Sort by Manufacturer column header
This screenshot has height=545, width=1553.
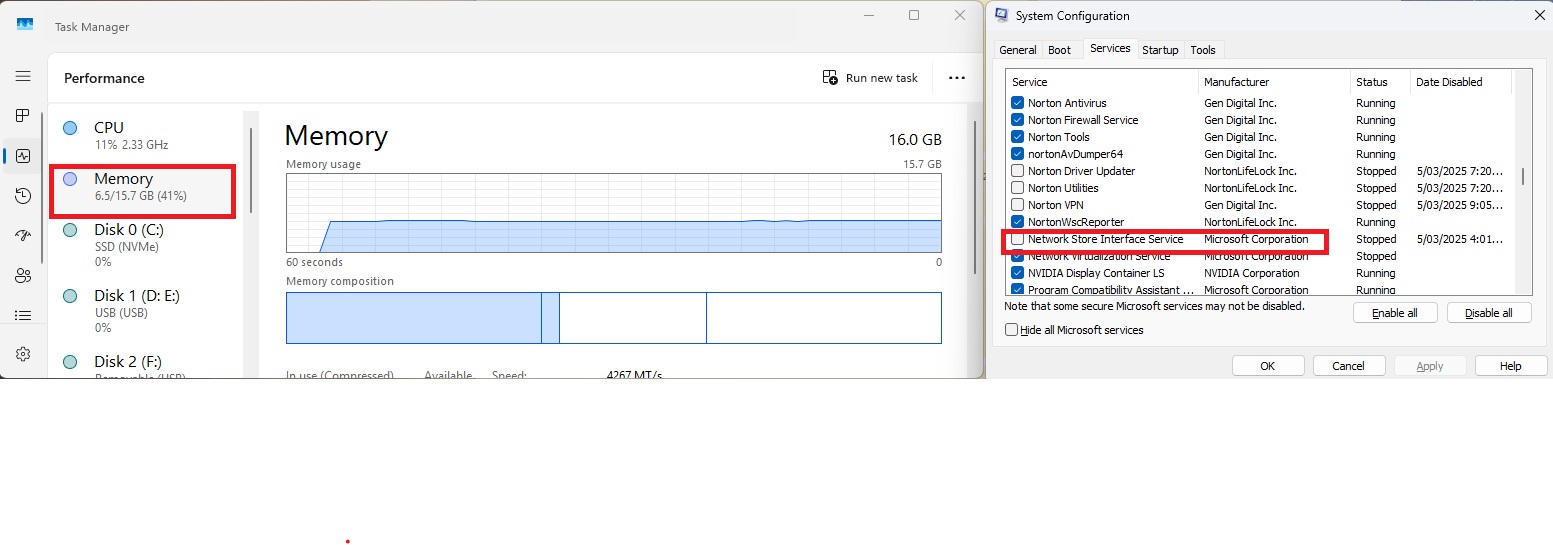(x=1274, y=82)
